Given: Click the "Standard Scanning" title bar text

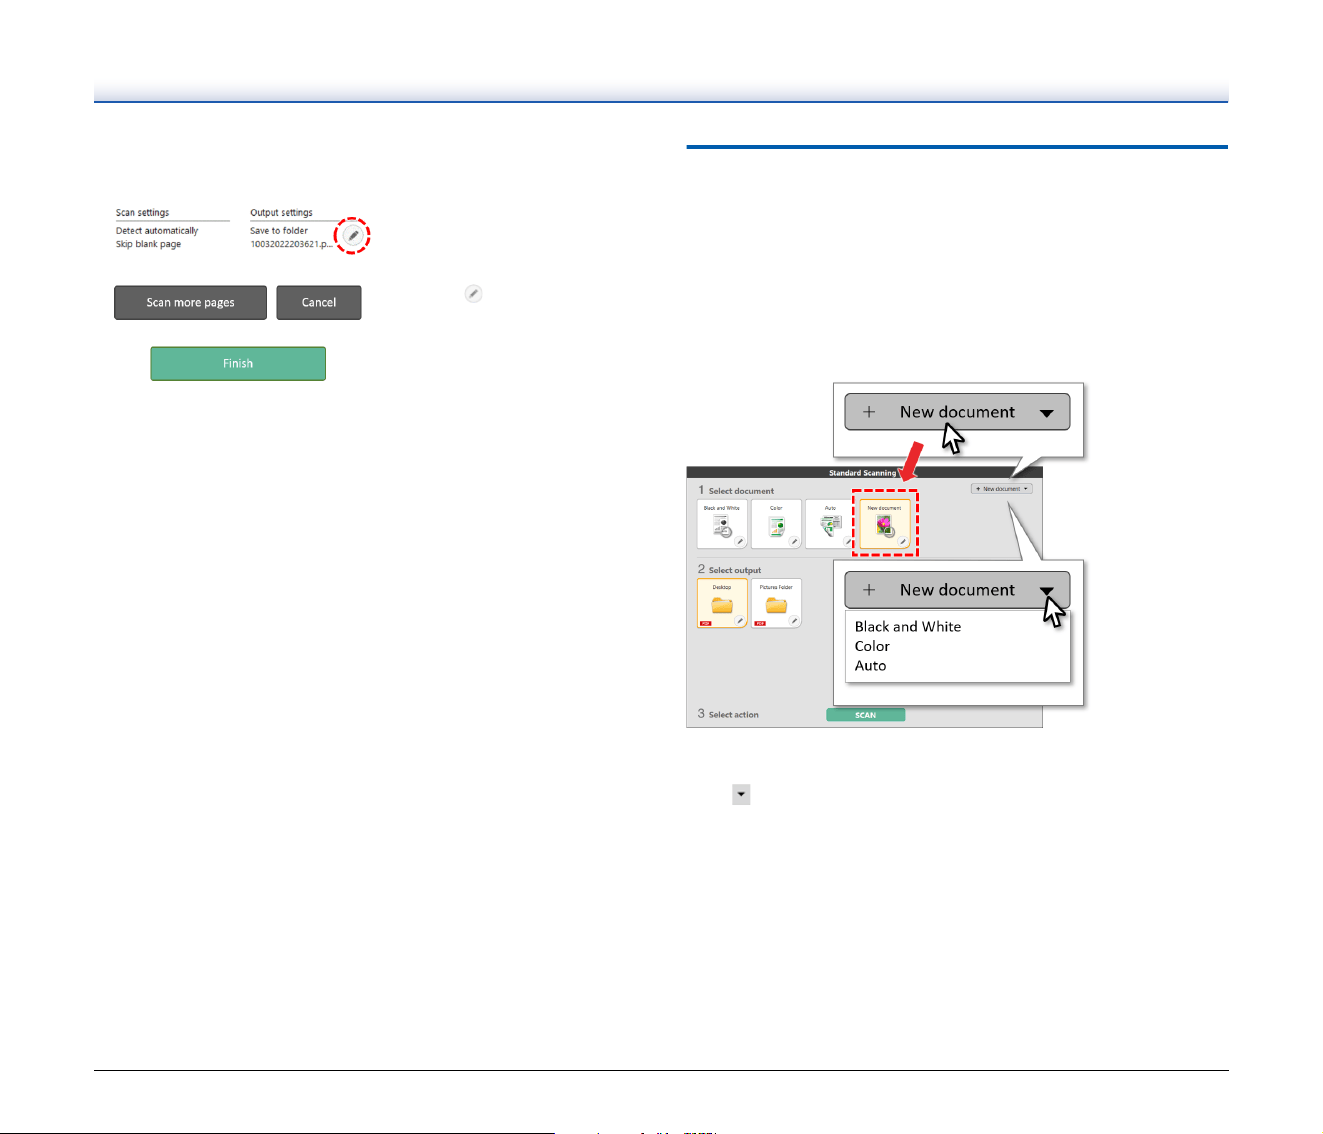Looking at the screenshot, I should click(x=863, y=473).
